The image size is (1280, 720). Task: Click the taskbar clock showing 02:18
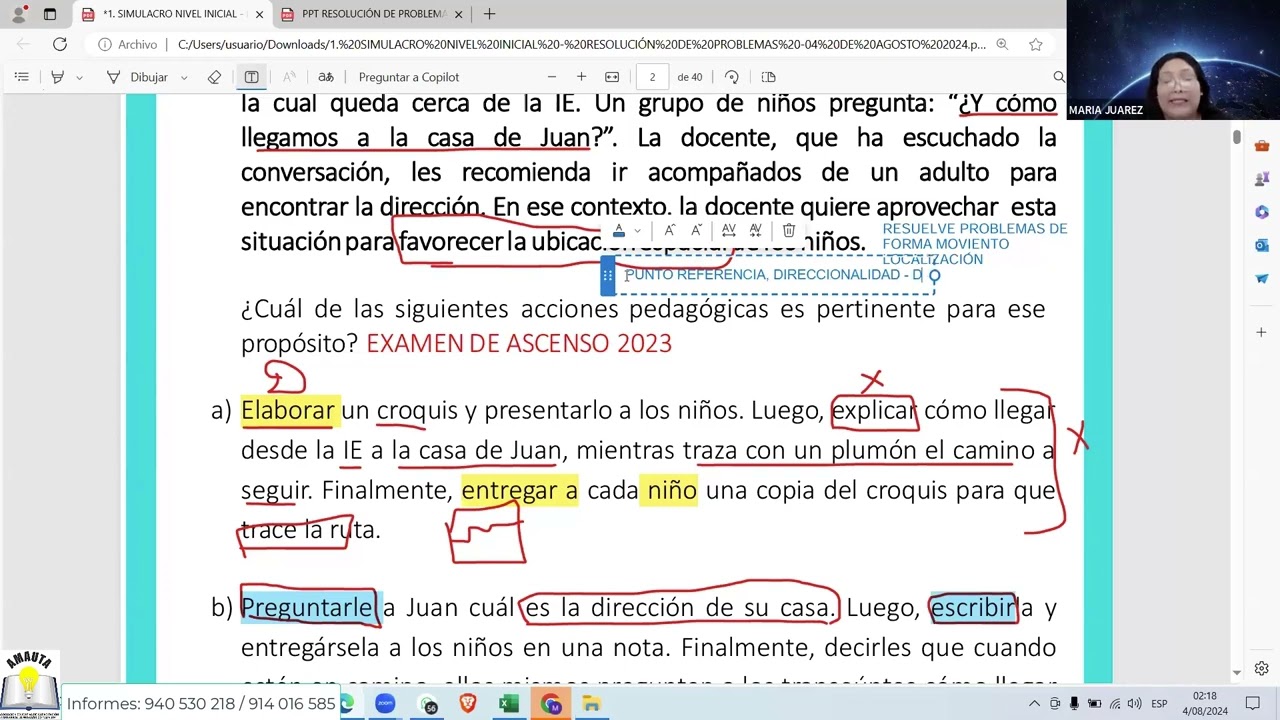coord(1205,704)
